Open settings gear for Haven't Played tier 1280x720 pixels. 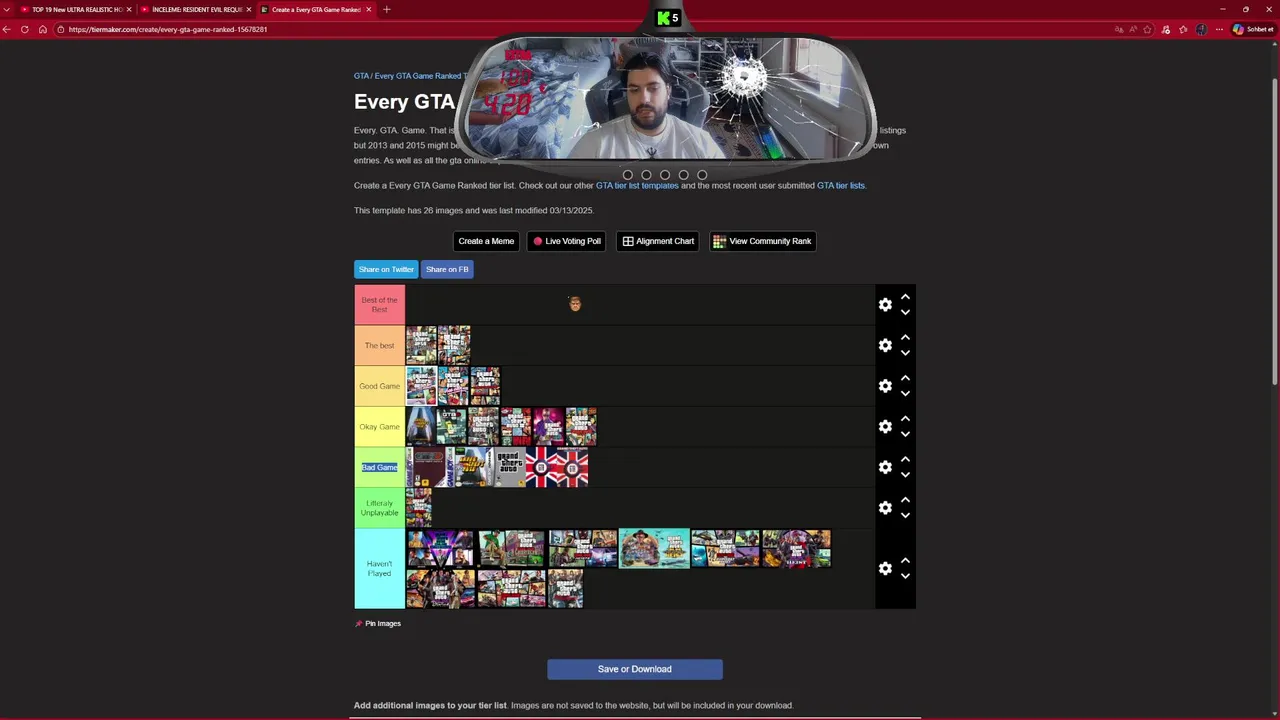885,568
